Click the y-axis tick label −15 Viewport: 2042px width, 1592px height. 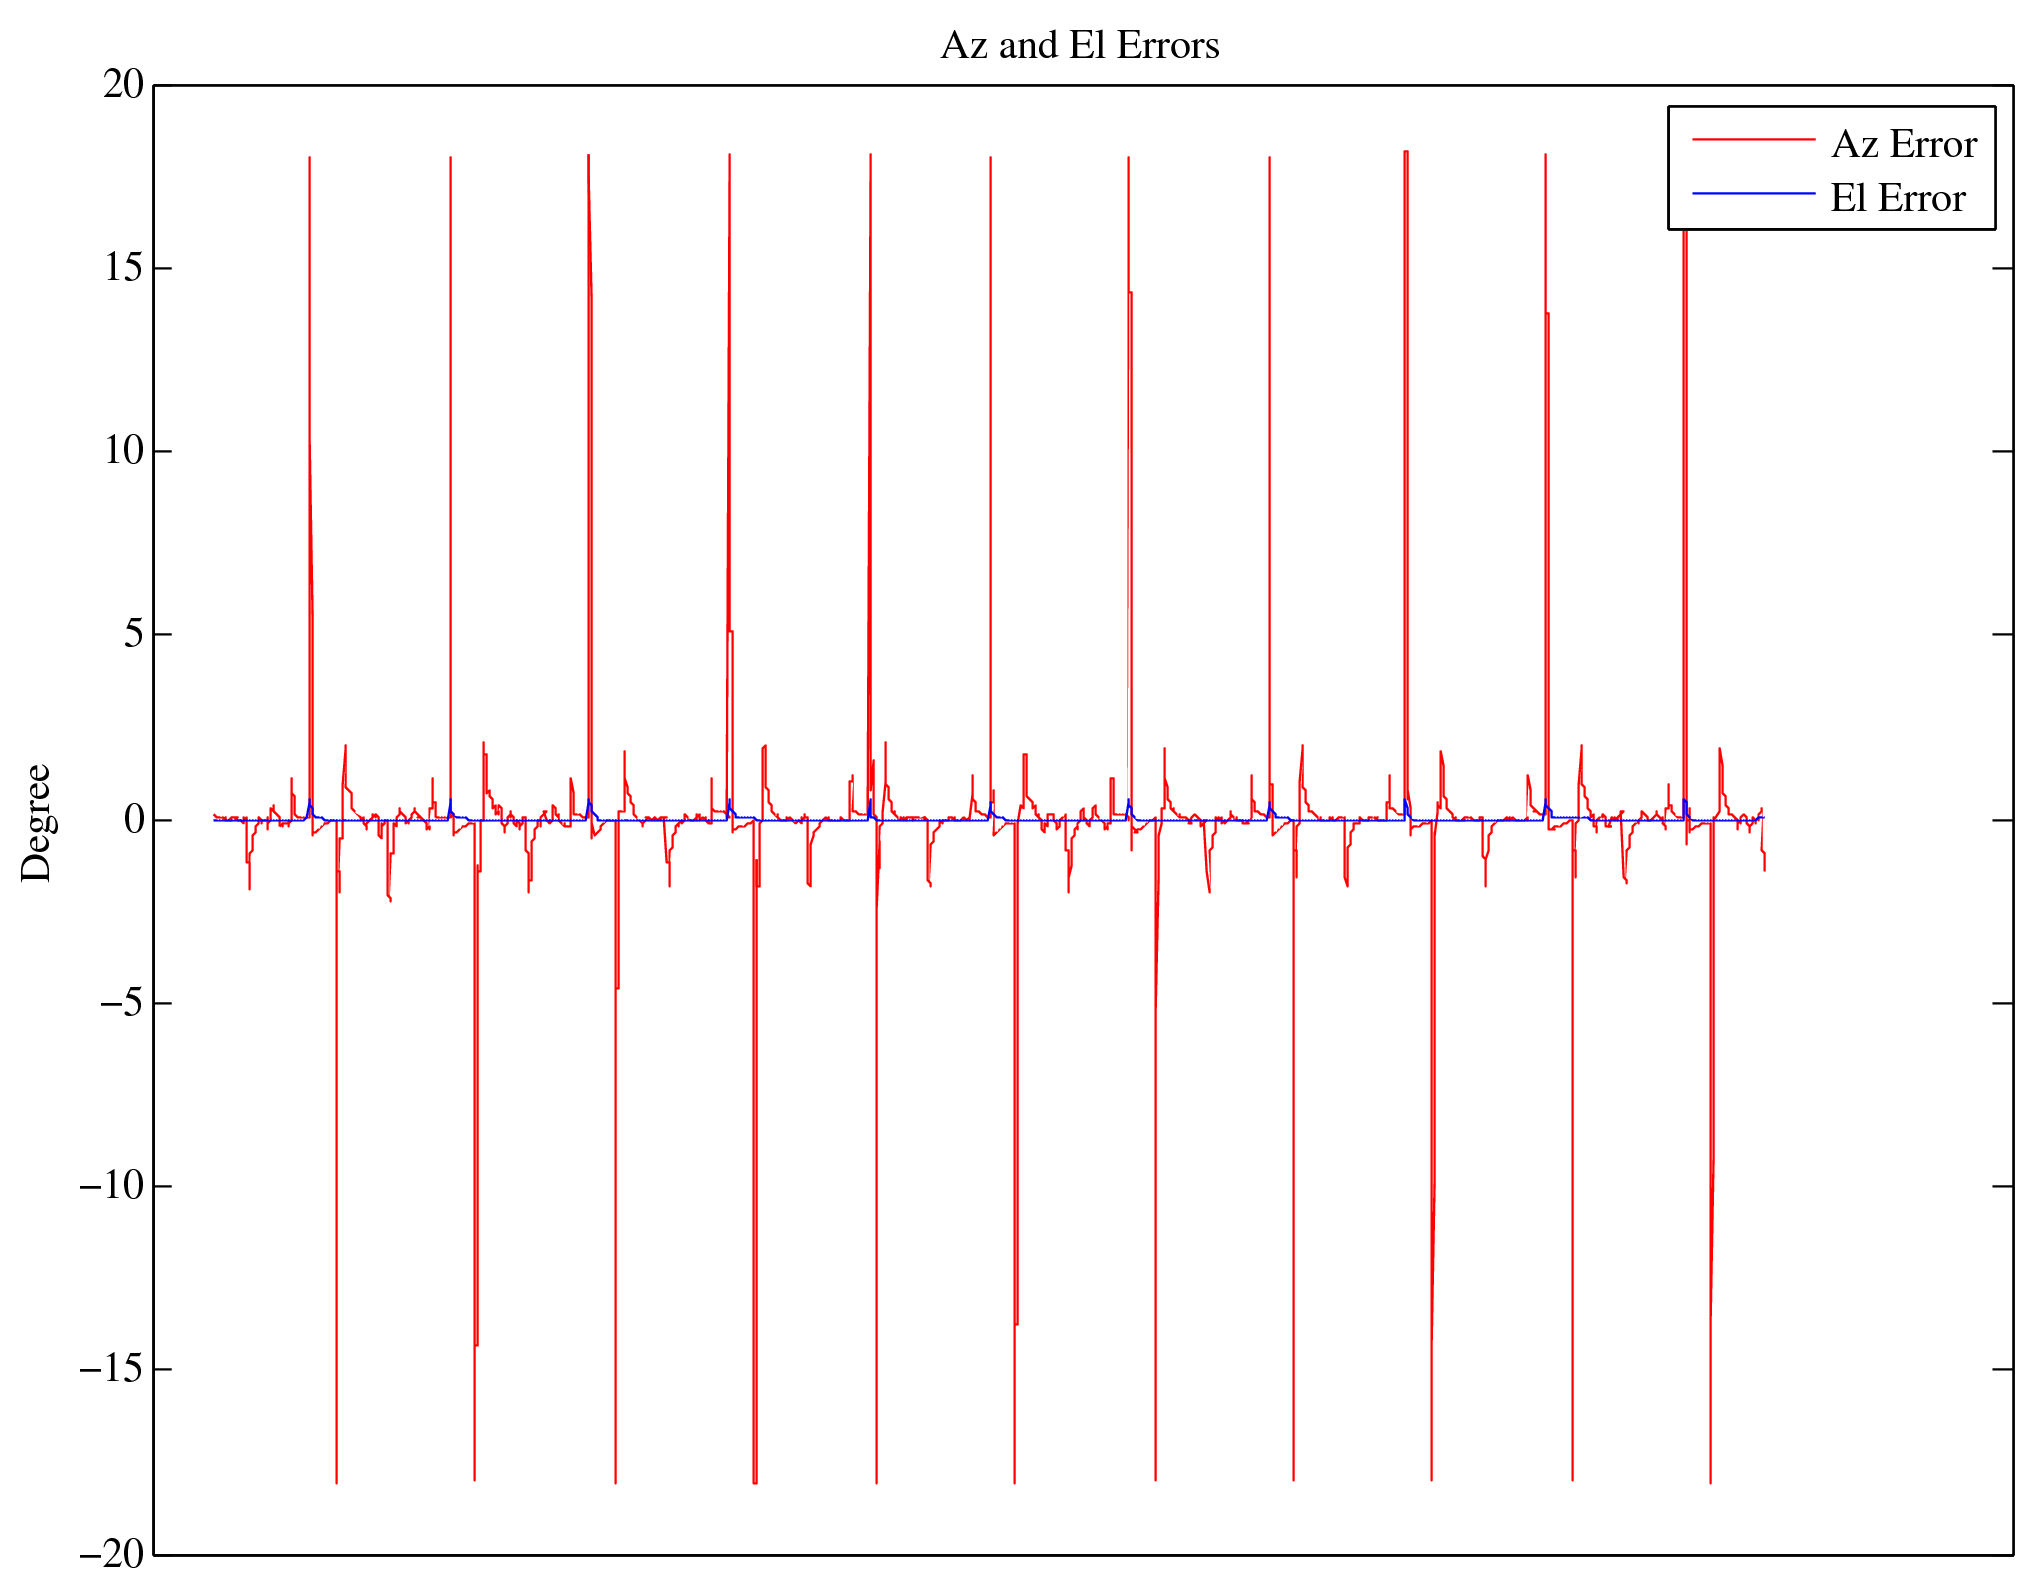112,1369
